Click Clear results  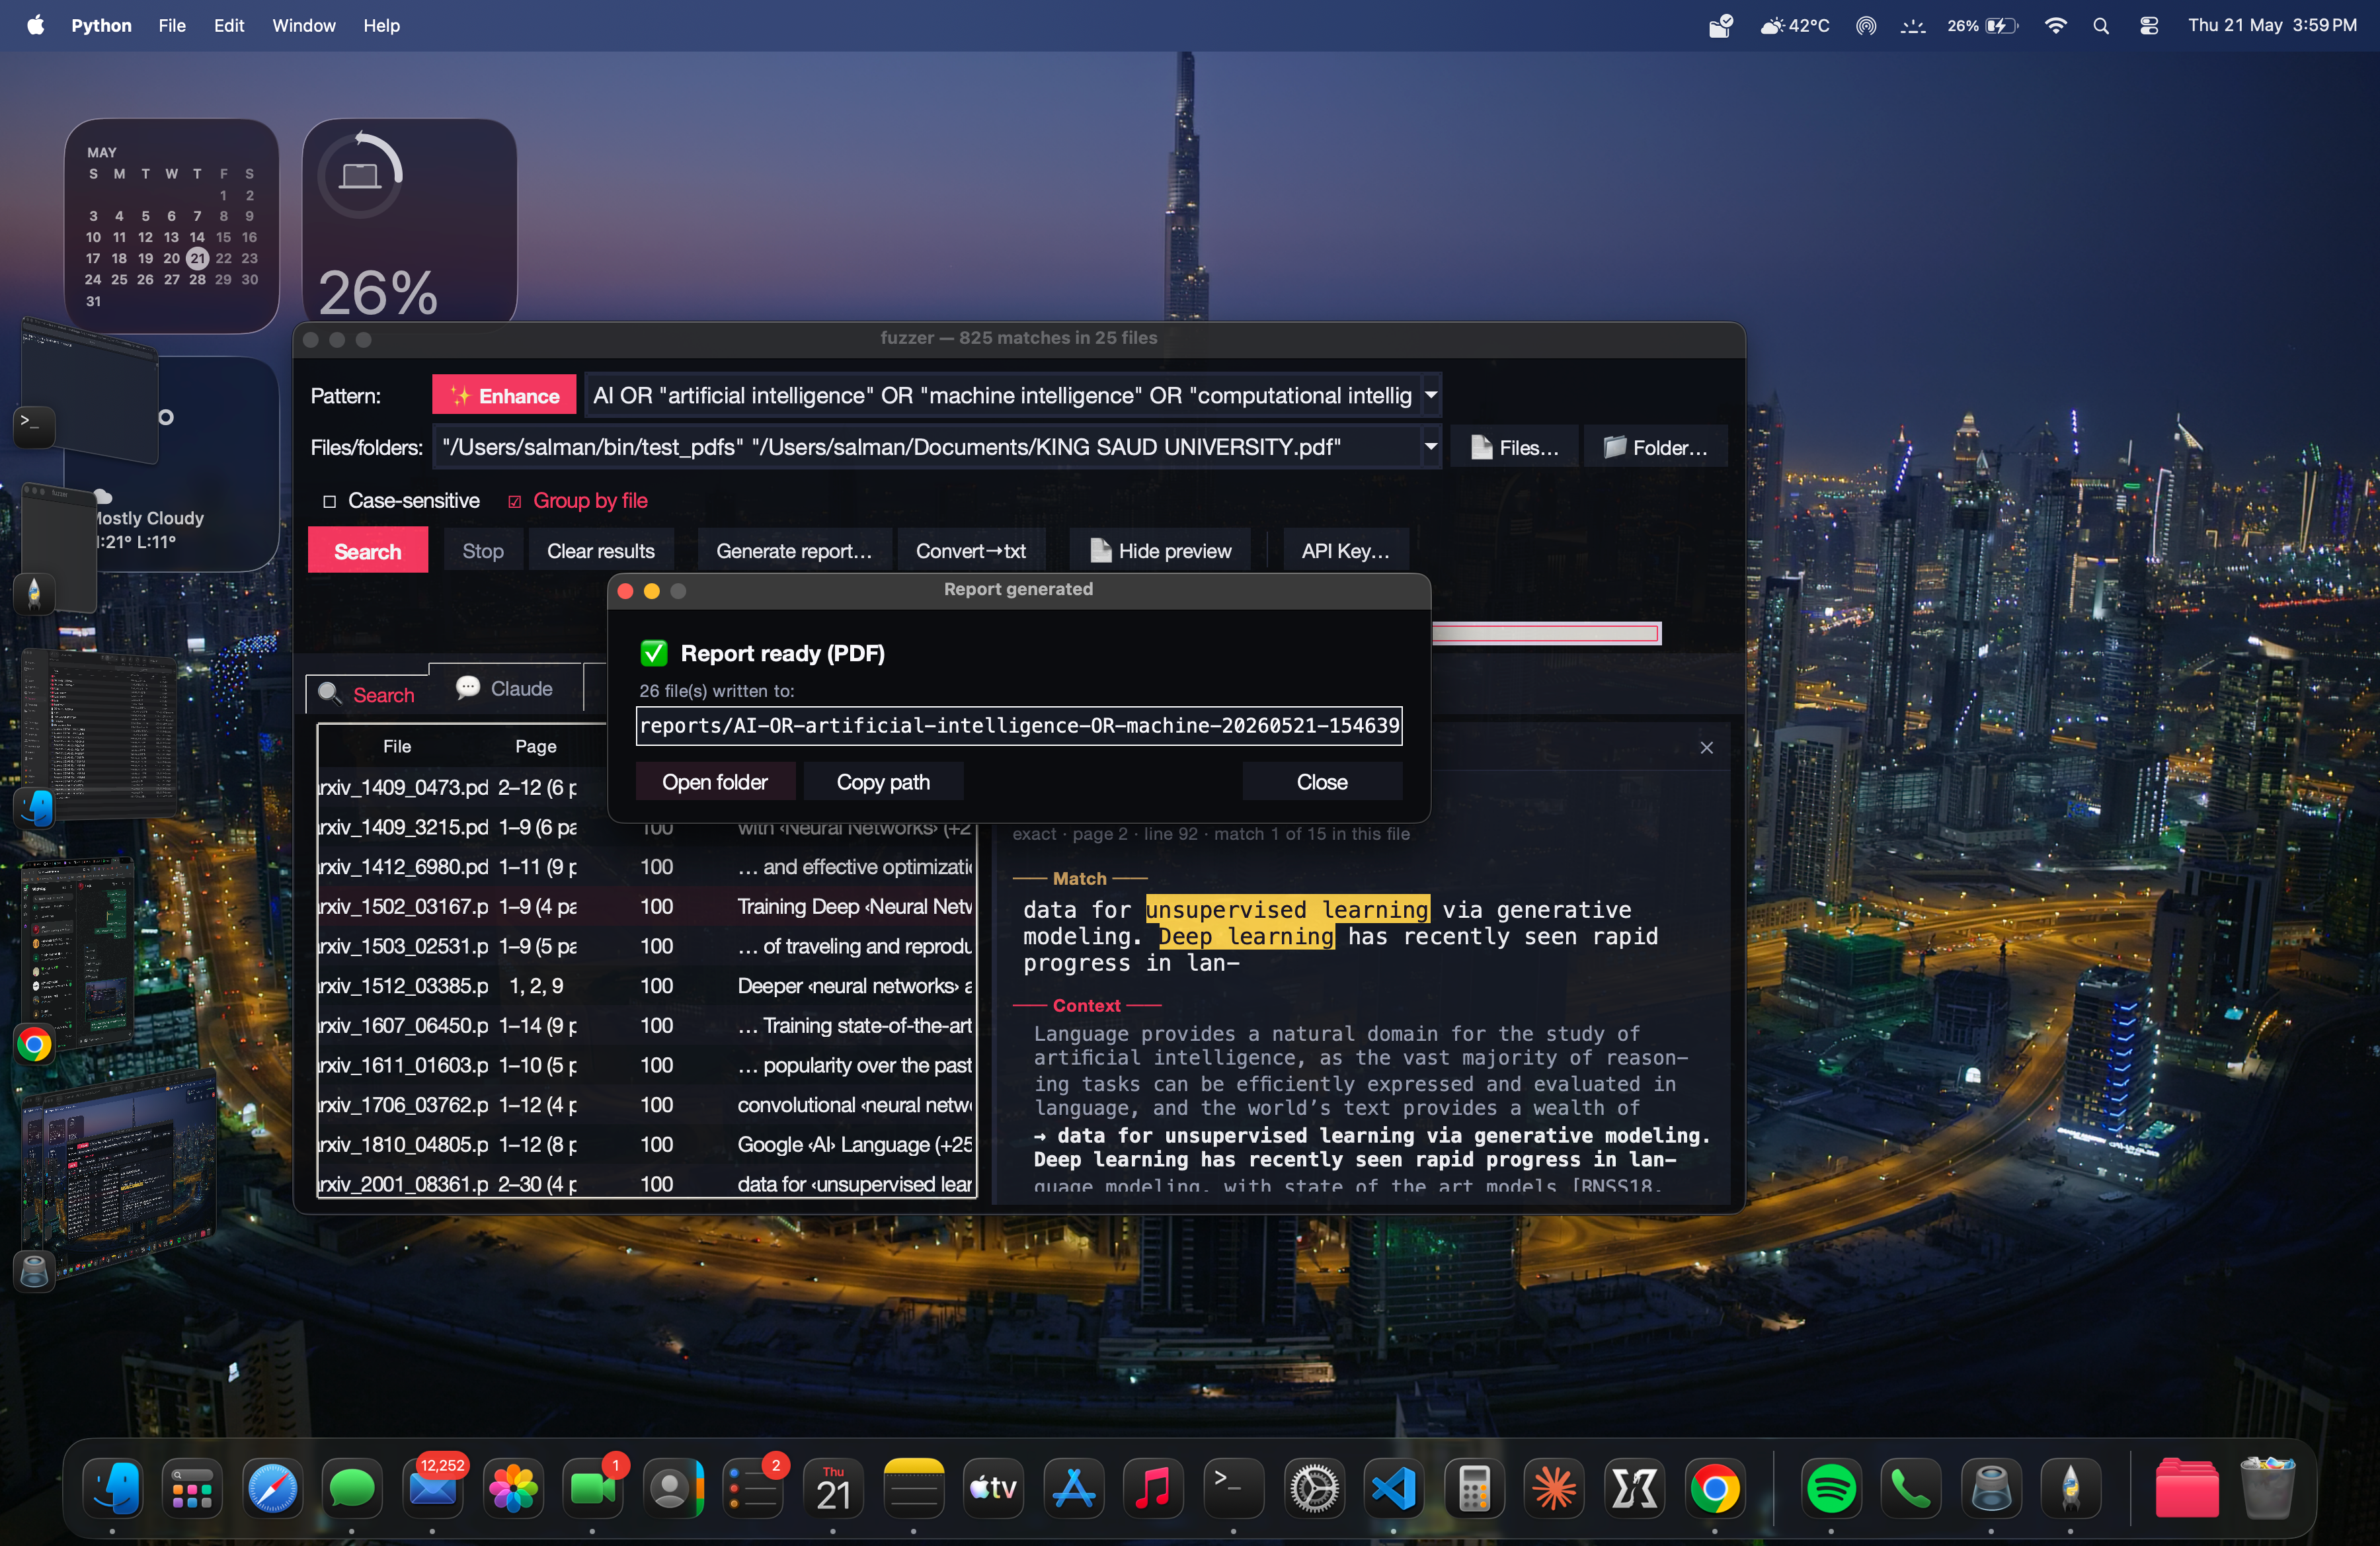click(x=601, y=551)
